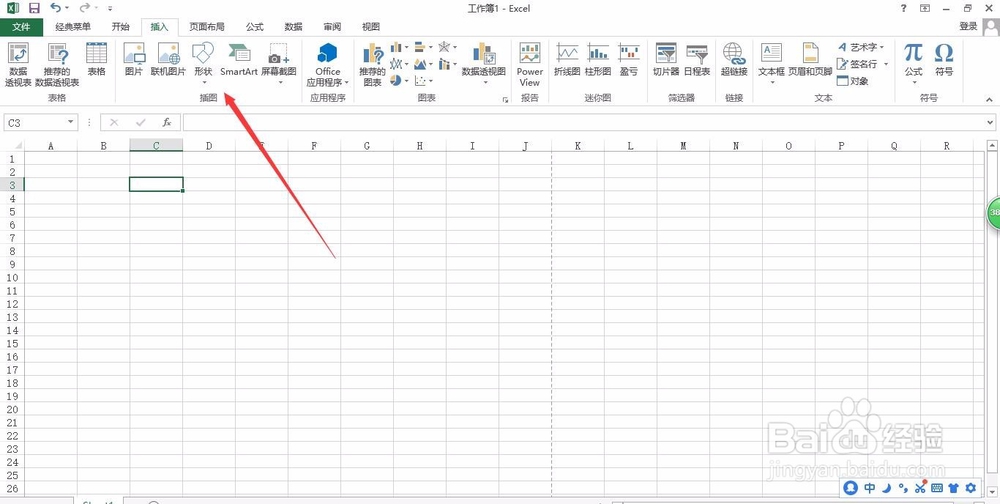Insert a Picture (图片) from file
Viewport: 1000px width, 504px height.
coord(134,60)
